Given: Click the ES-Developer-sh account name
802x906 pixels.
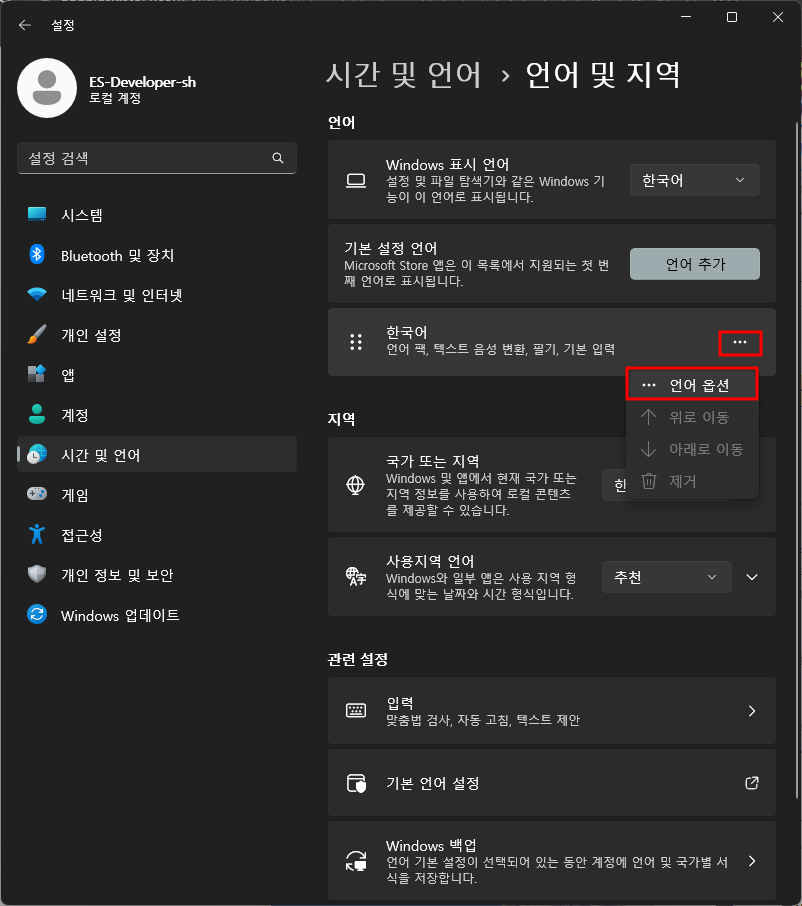Looking at the screenshot, I should pos(142,82).
